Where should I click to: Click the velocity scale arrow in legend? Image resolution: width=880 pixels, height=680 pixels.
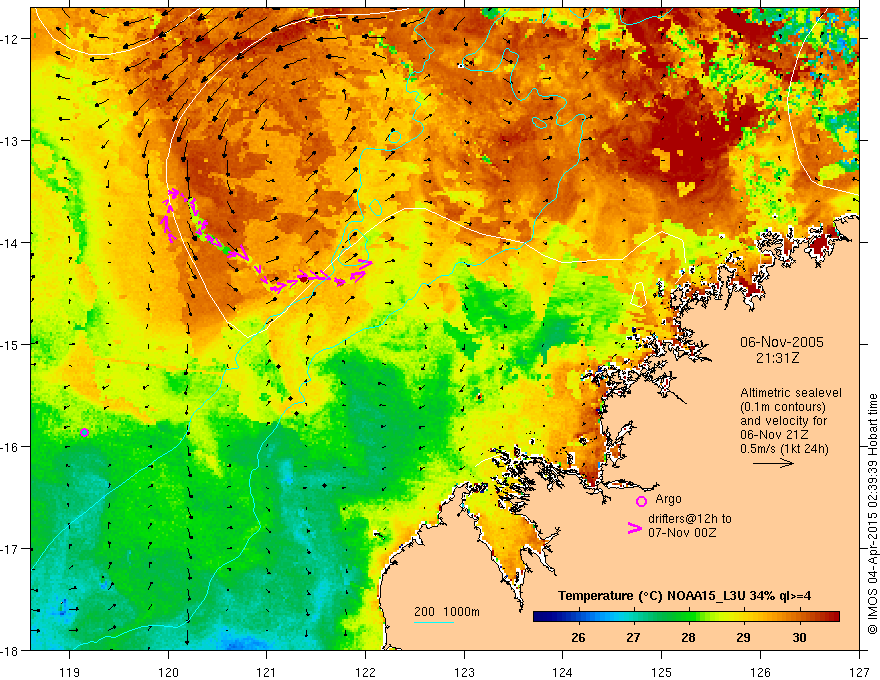(x=773, y=463)
